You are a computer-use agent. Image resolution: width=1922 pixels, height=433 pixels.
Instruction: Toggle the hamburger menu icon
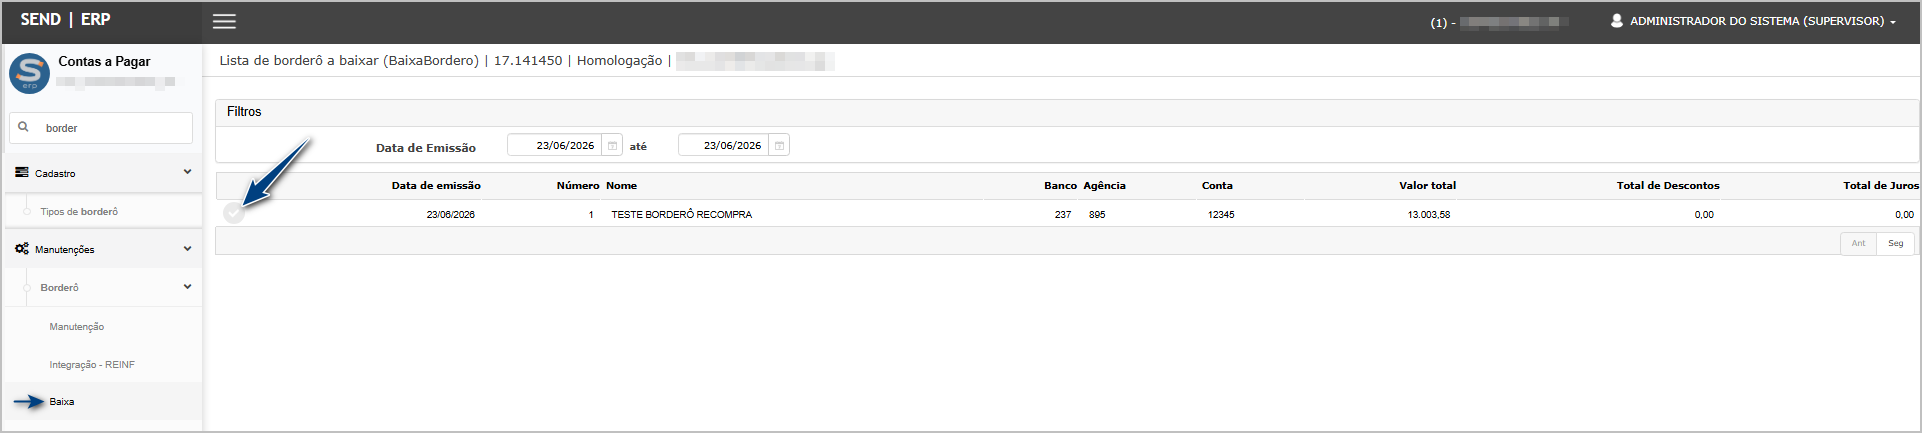[x=225, y=21]
